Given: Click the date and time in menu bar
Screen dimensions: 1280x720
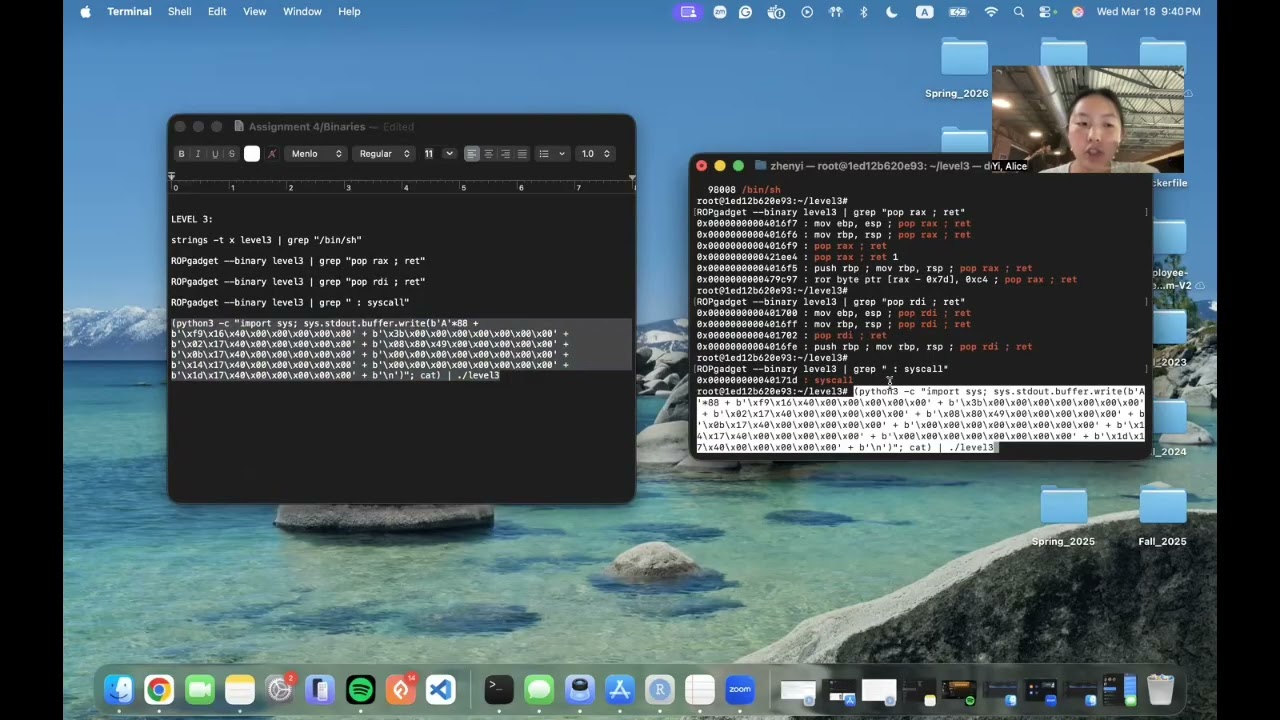Looking at the screenshot, I should [1149, 12].
